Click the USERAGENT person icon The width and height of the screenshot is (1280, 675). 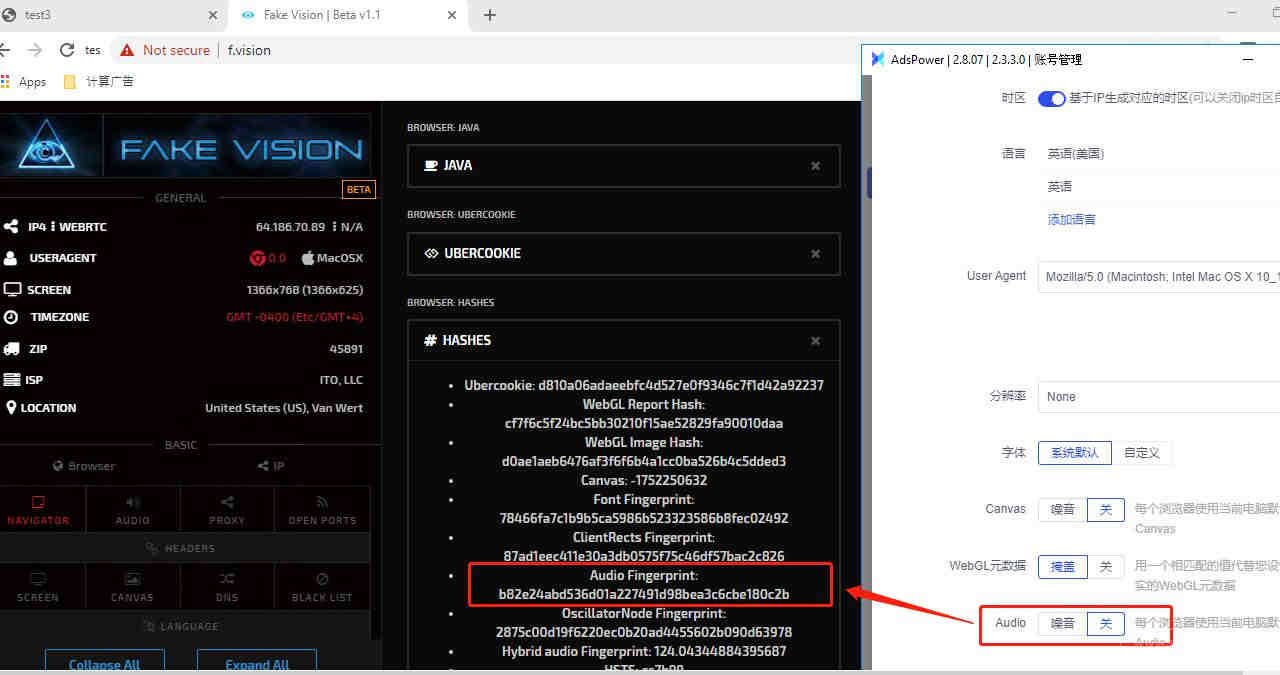[x=11, y=258]
